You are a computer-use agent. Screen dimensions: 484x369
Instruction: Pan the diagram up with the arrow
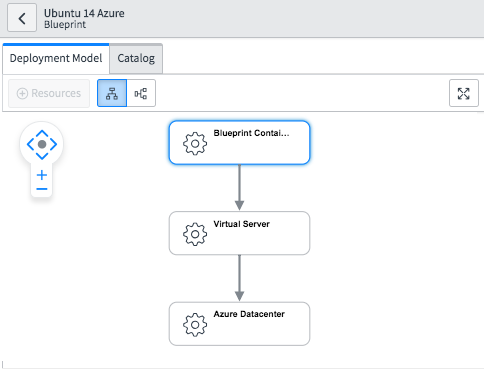tap(42, 133)
